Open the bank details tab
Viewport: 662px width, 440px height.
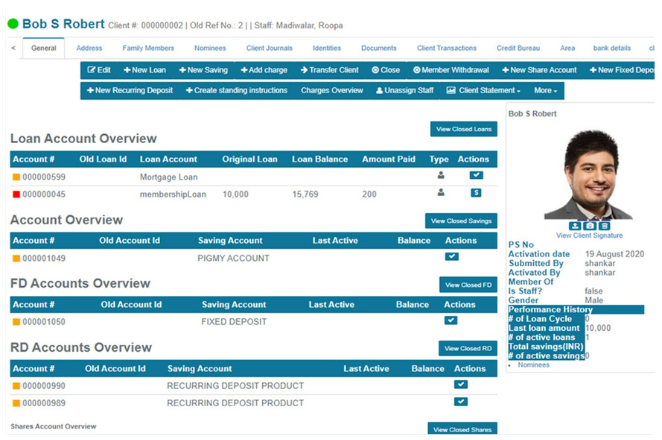pyautogui.click(x=612, y=48)
